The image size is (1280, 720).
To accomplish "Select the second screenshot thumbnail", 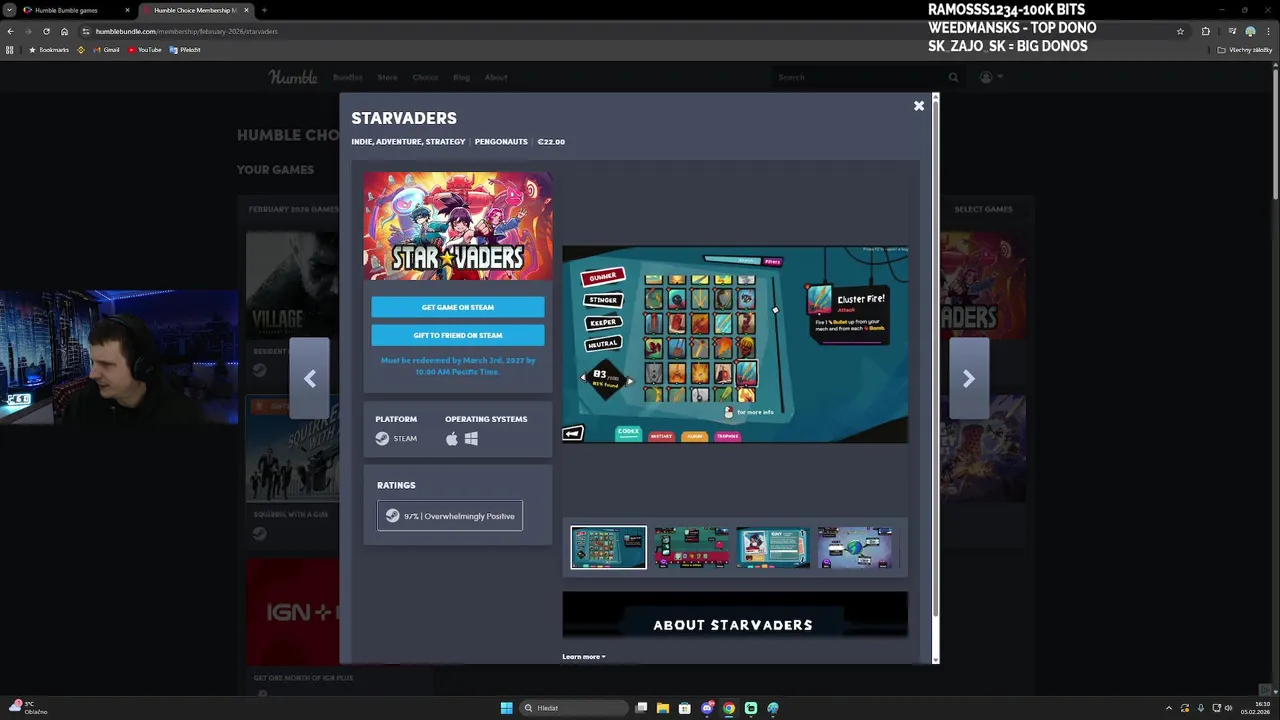I will [x=691, y=547].
